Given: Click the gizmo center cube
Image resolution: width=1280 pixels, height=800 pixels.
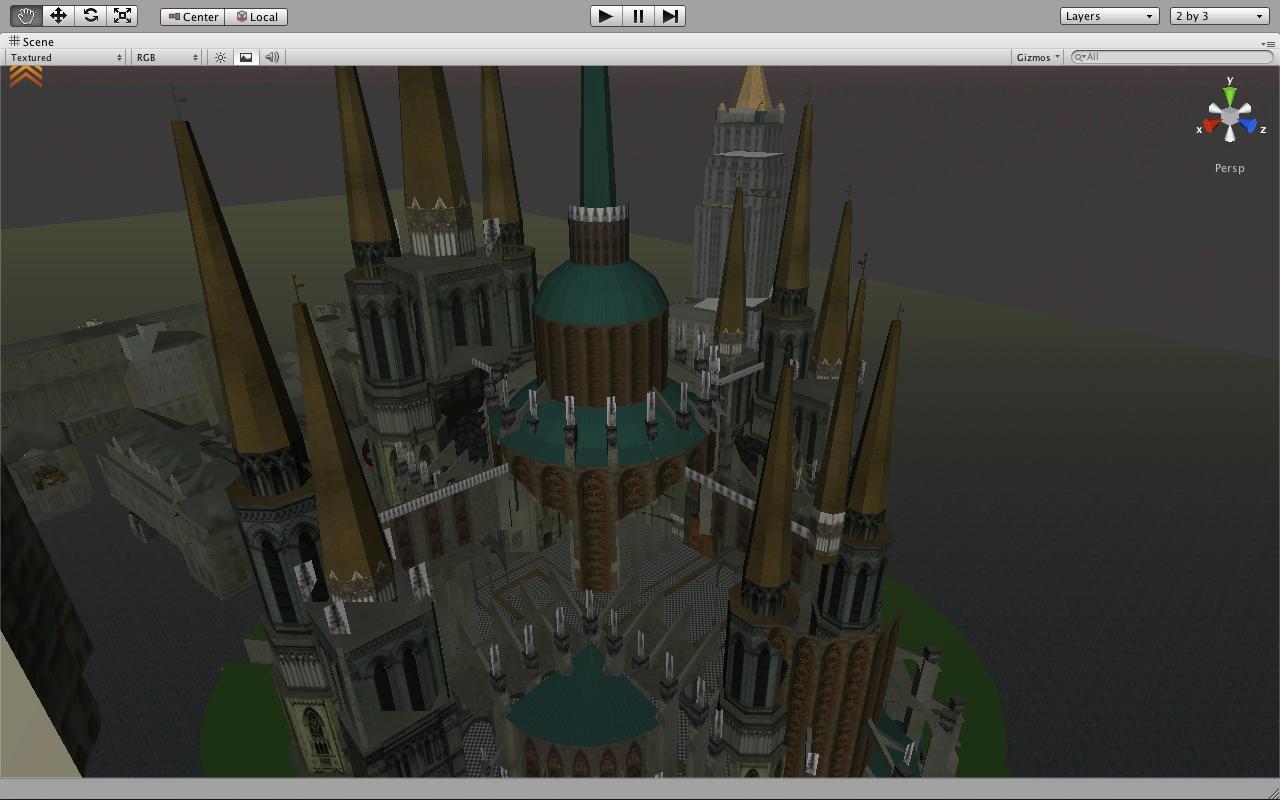Looking at the screenshot, I should [x=1230, y=119].
